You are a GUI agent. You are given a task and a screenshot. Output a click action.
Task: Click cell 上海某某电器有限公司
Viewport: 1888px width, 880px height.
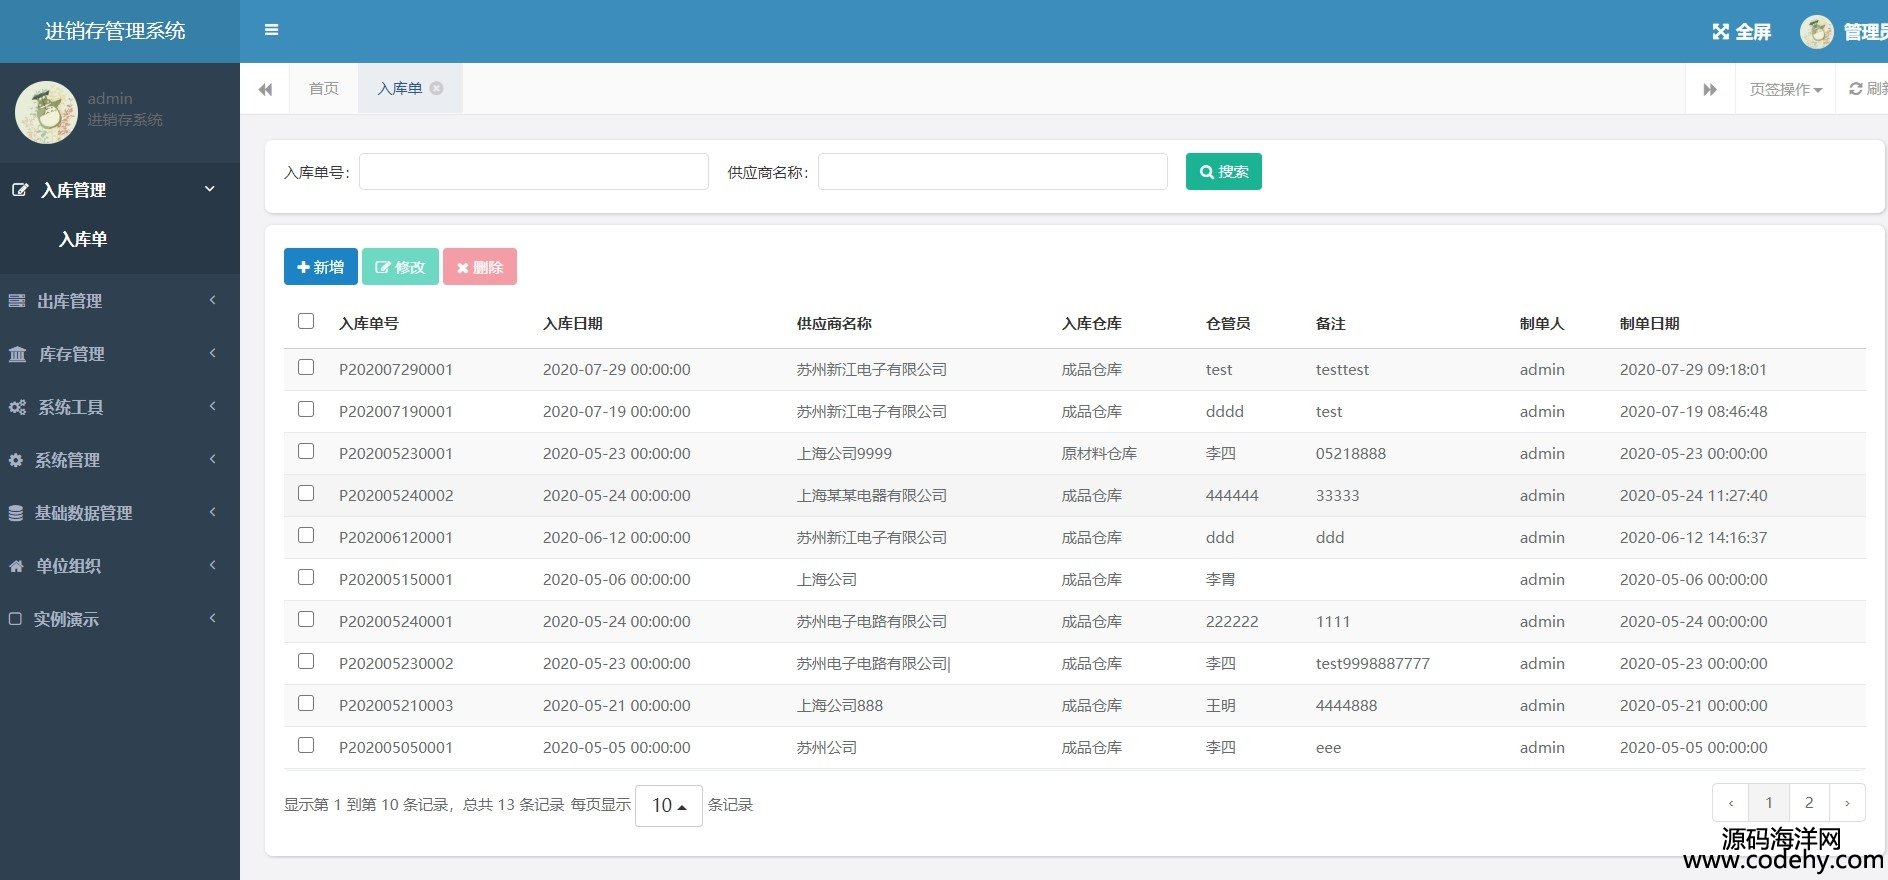(872, 495)
